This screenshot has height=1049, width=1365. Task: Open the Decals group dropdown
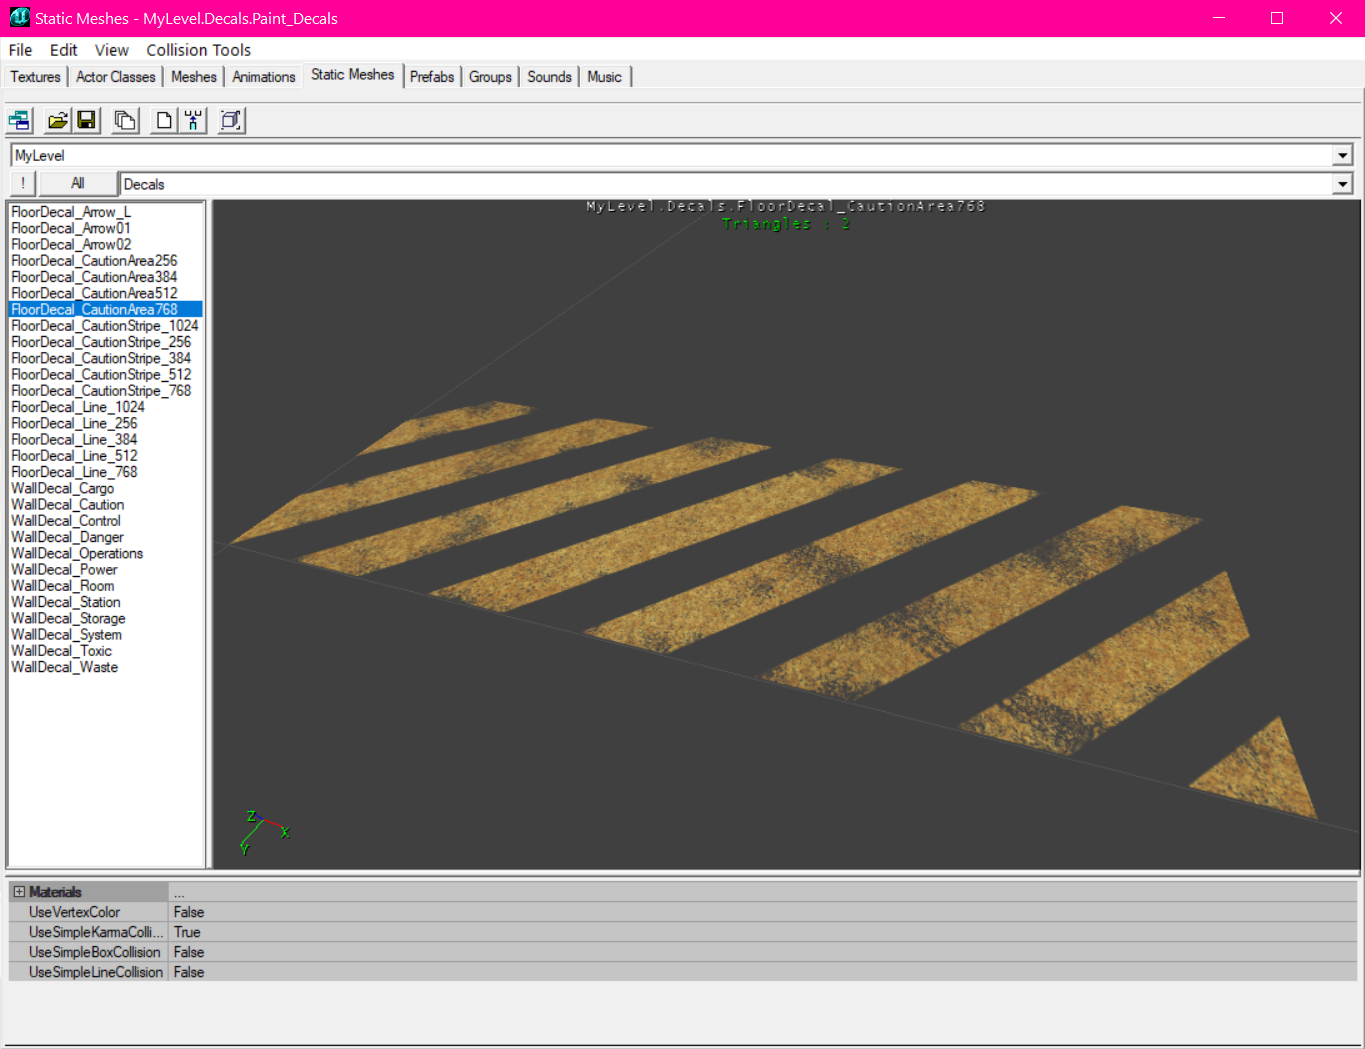tap(1342, 184)
